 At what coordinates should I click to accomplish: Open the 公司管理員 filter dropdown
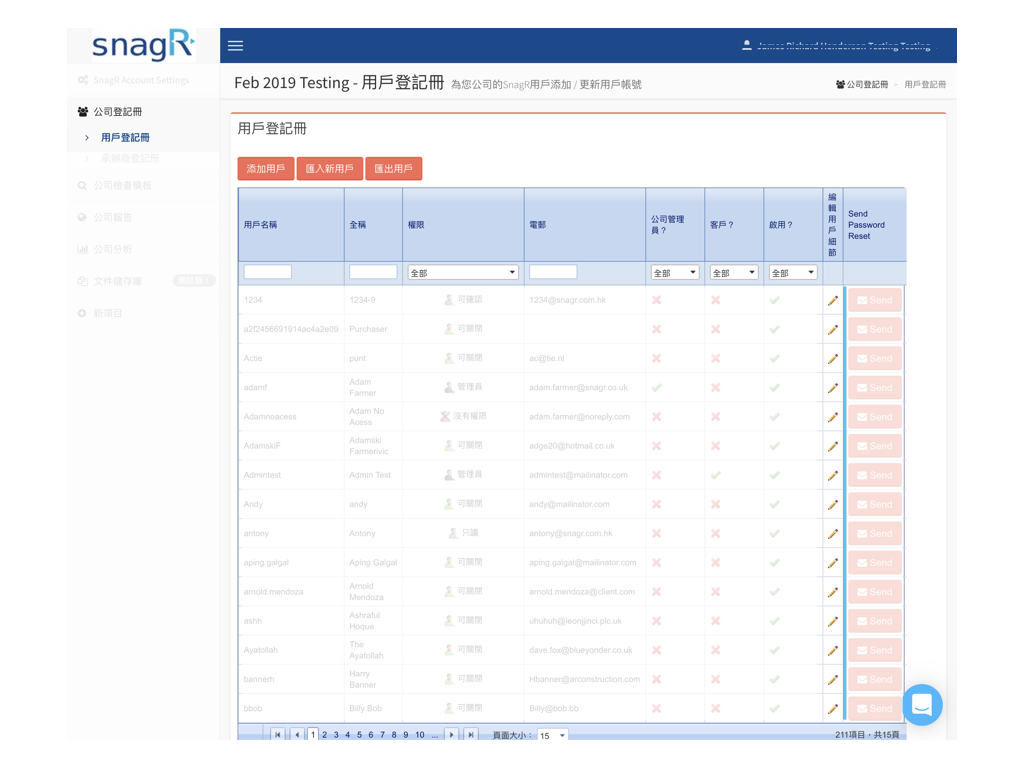coord(675,272)
